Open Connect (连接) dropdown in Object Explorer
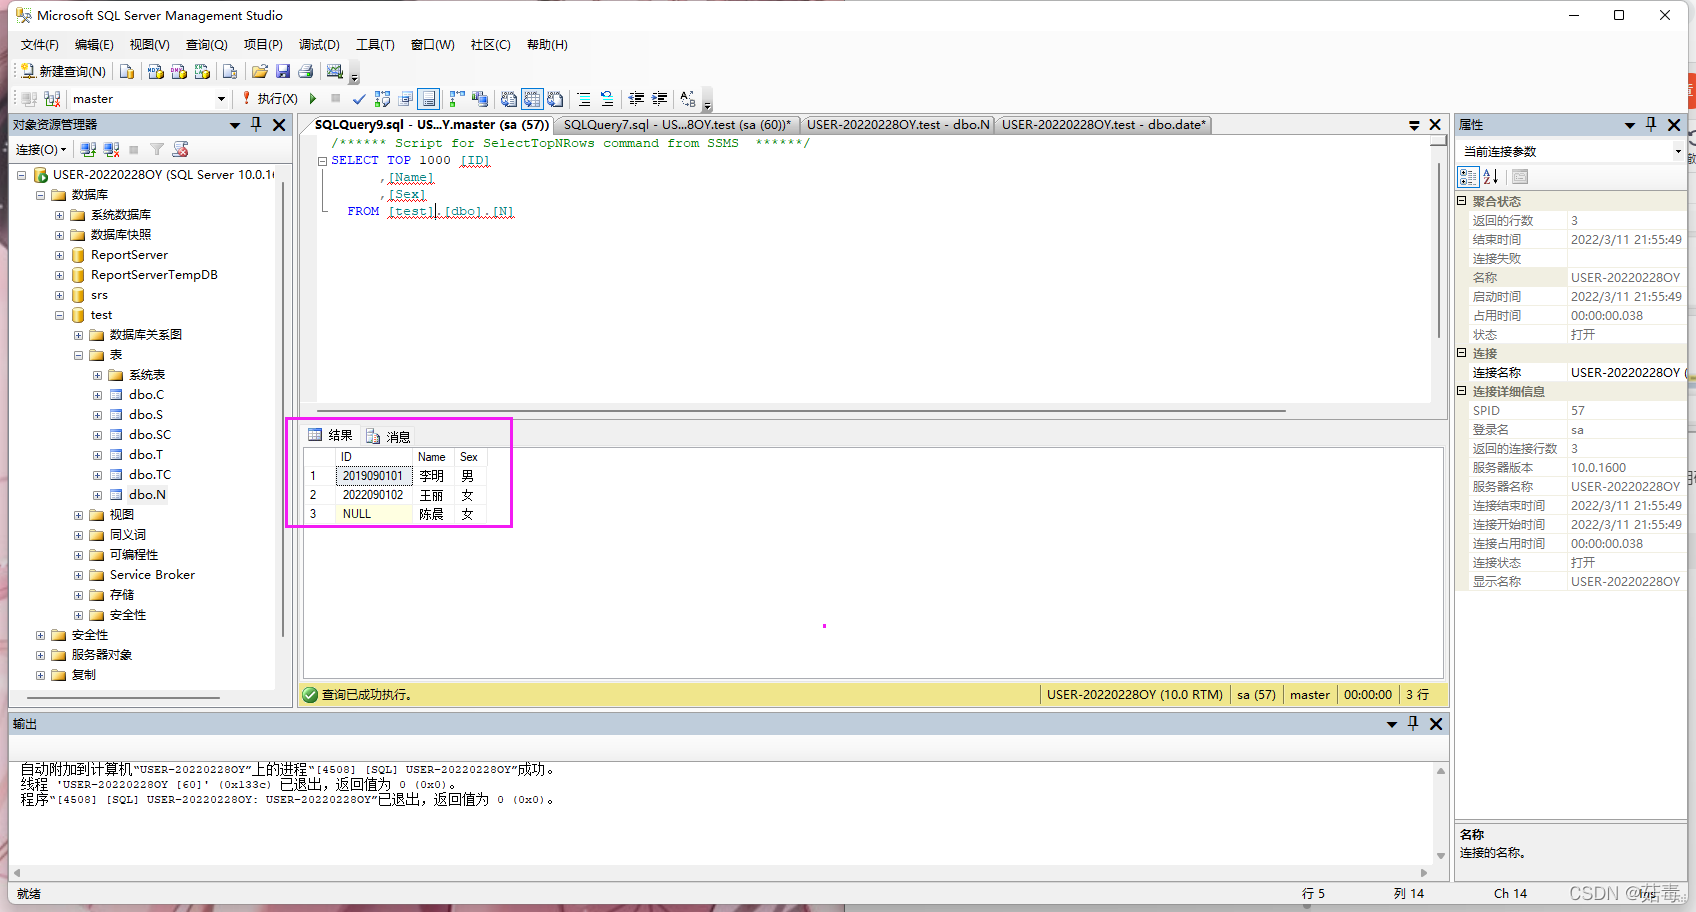 coord(41,150)
